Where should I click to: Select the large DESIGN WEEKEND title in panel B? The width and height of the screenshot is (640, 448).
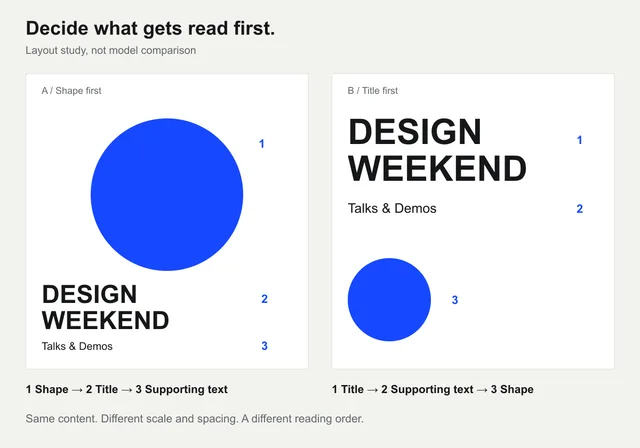pyautogui.click(x=437, y=150)
